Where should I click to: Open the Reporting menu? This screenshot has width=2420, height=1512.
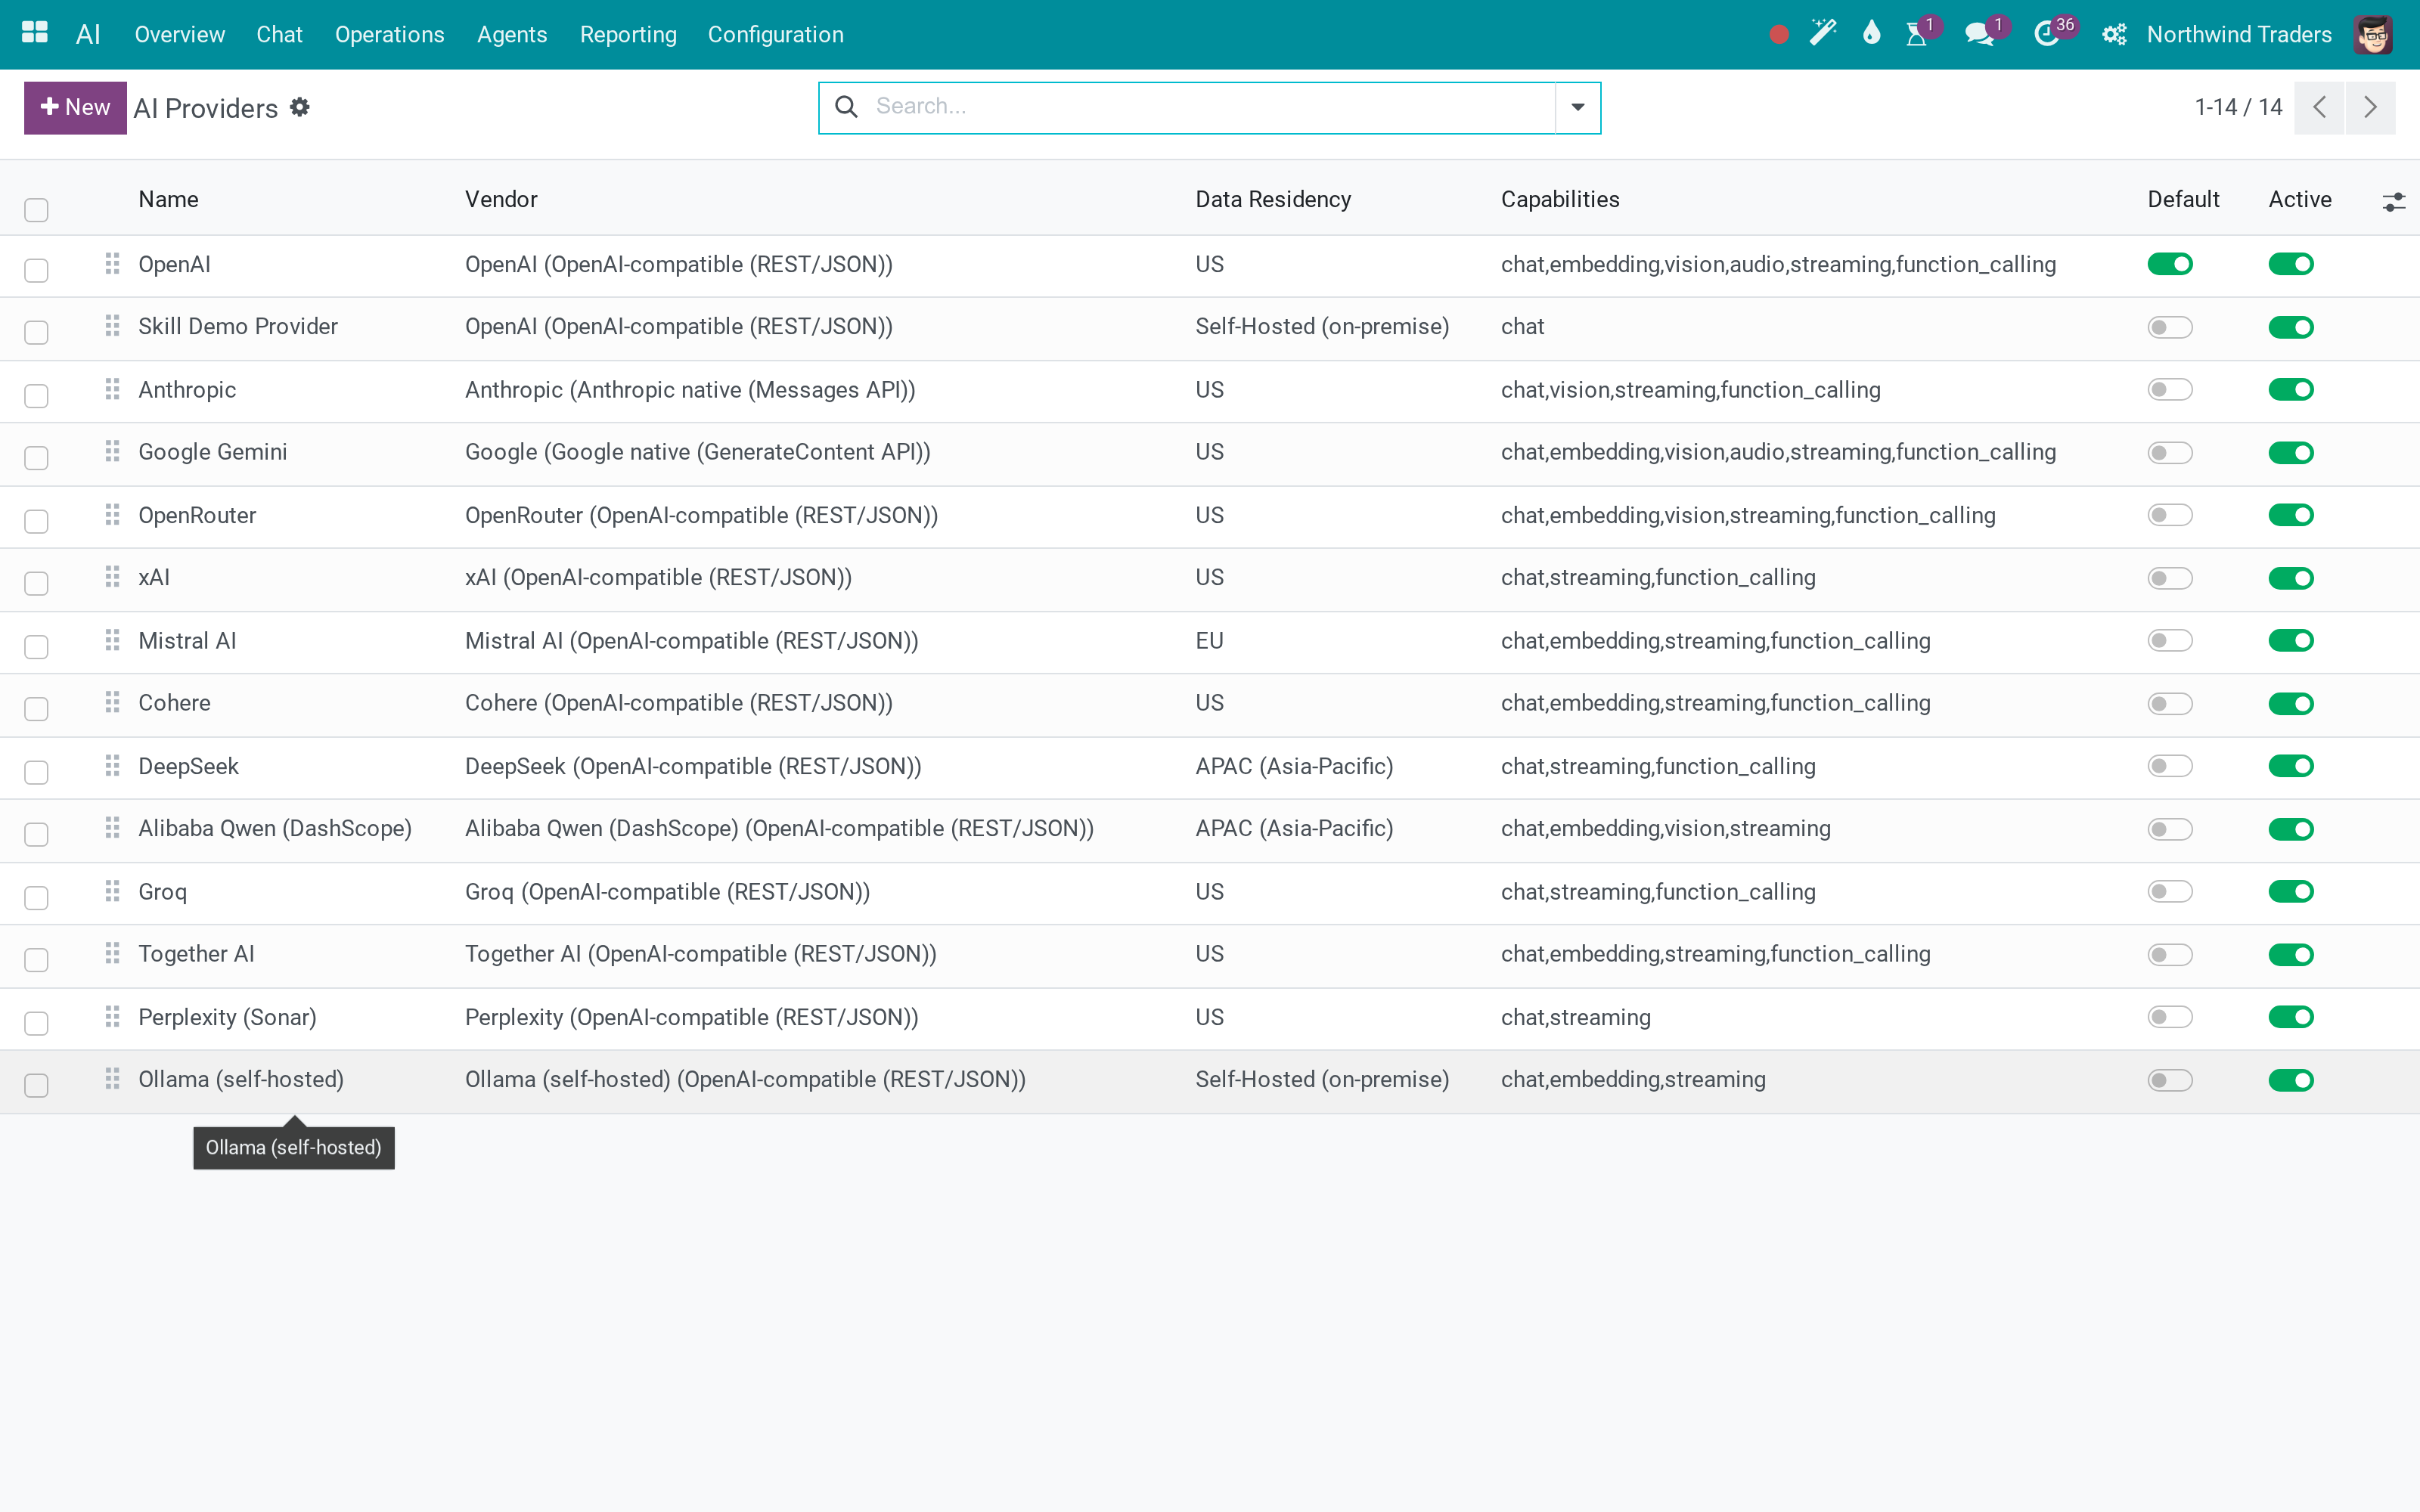point(628,35)
